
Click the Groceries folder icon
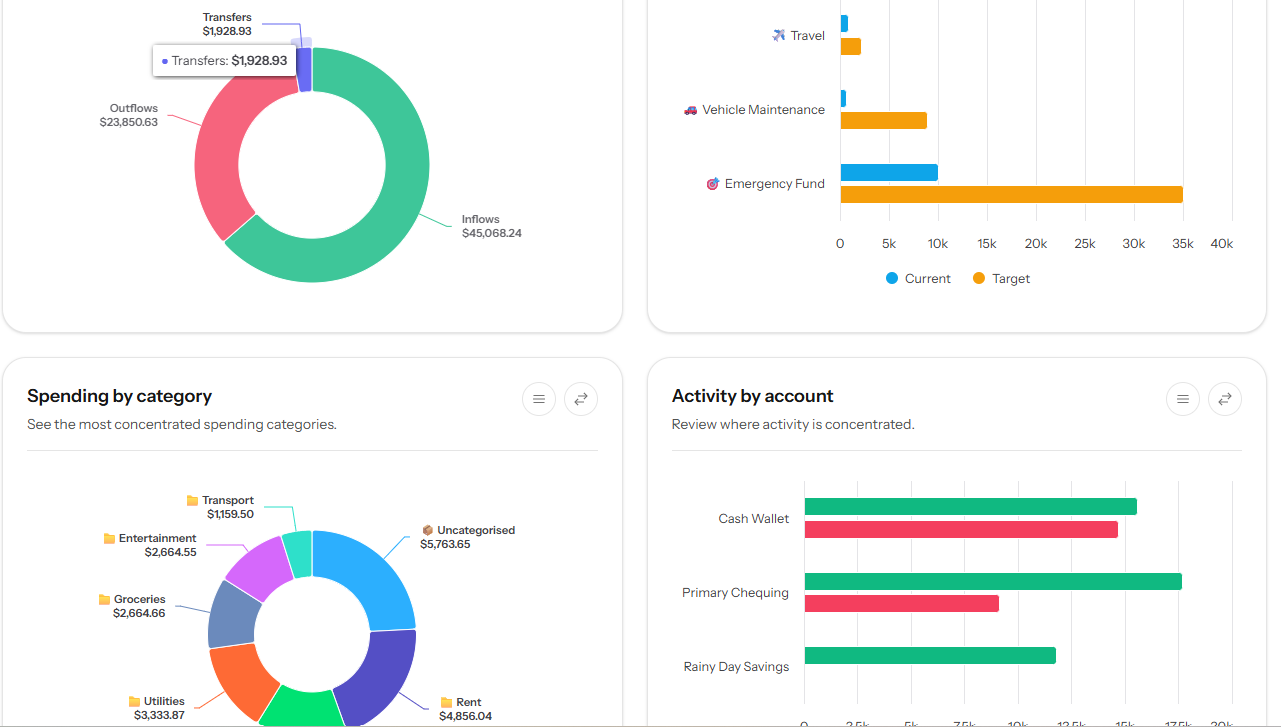pos(104,599)
